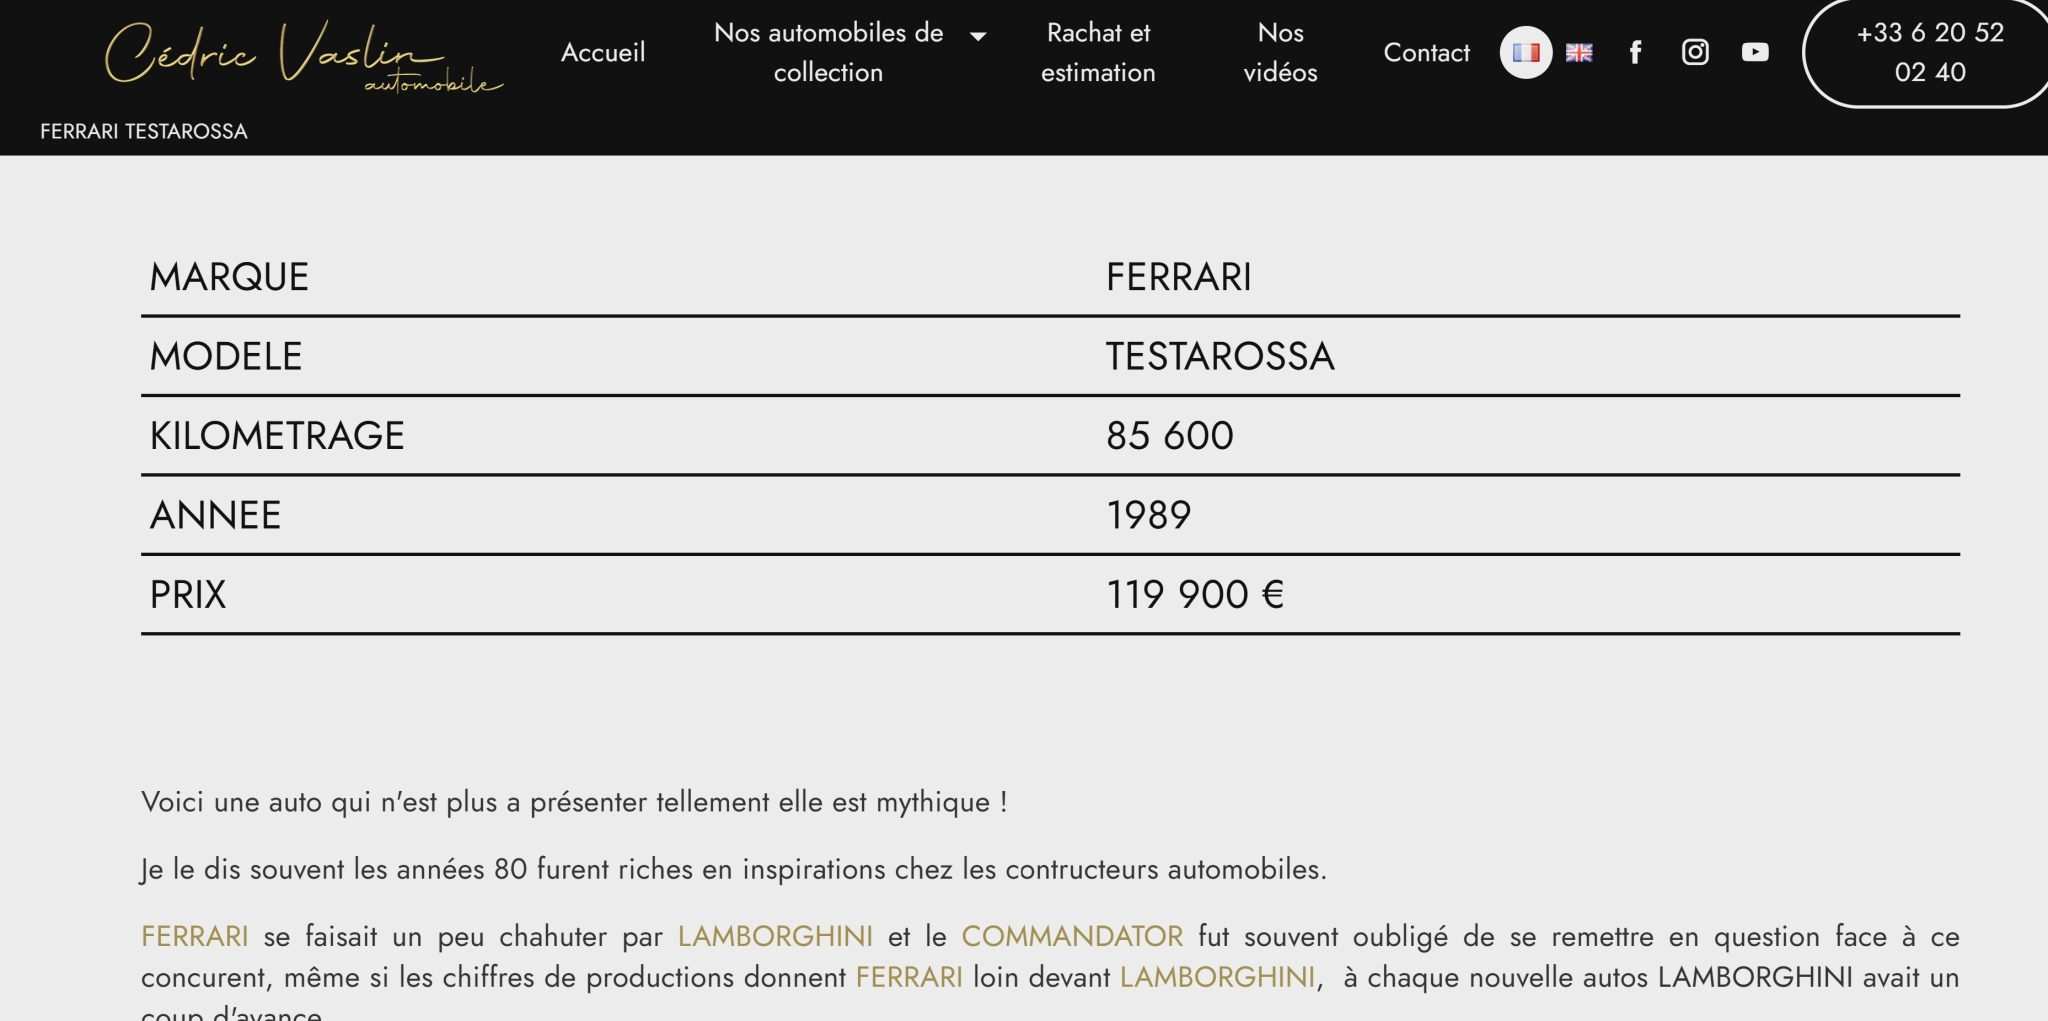2048x1021 pixels.
Task: Open the Facebook page icon
Action: click(x=1635, y=52)
